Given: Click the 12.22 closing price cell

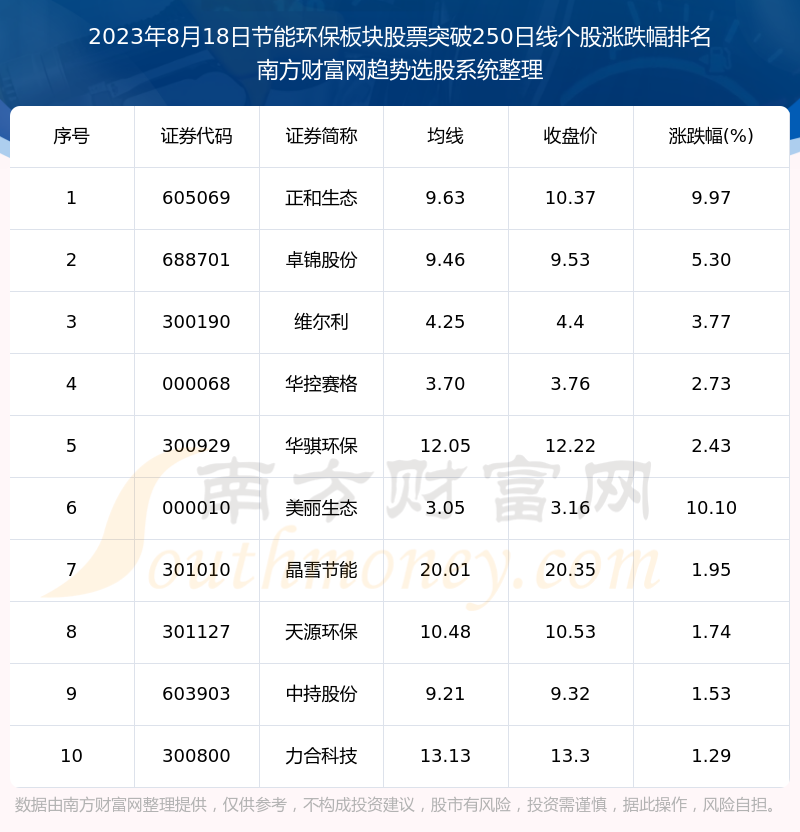Looking at the screenshot, I should [570, 446].
